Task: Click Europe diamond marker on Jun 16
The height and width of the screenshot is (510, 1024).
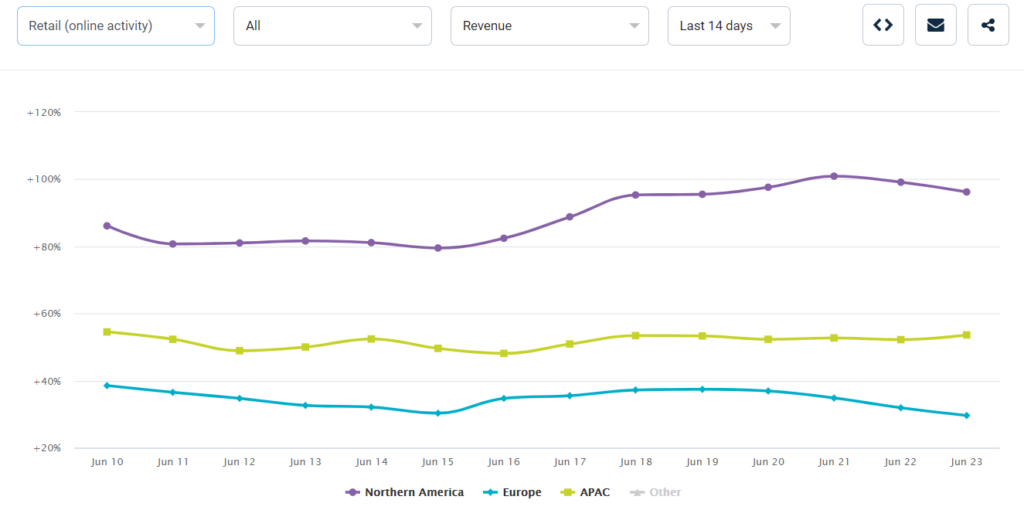Action: pyautogui.click(x=504, y=398)
